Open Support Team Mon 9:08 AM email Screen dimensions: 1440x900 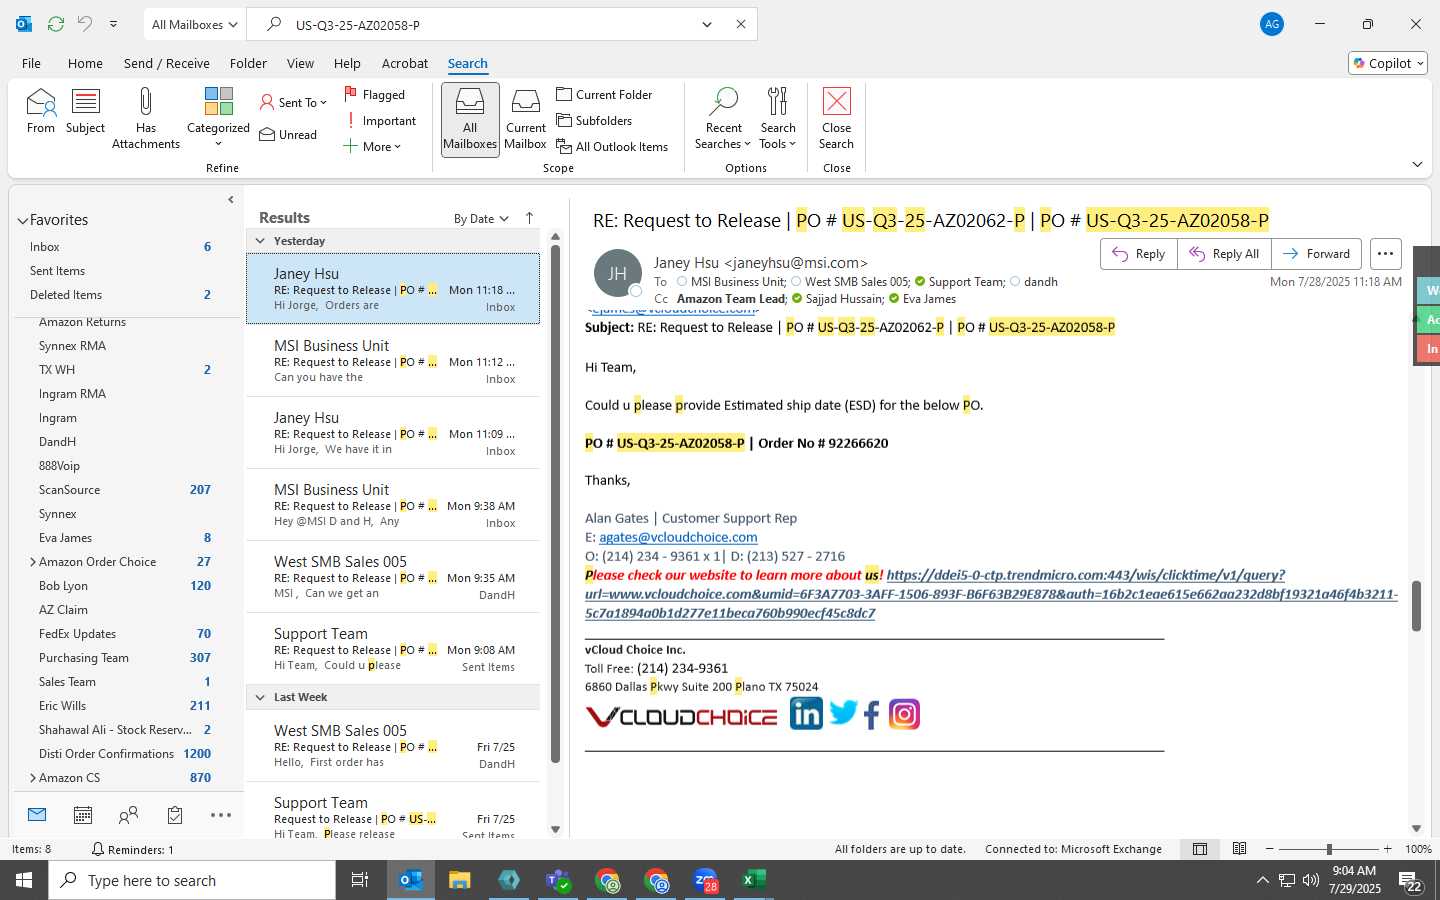point(393,649)
